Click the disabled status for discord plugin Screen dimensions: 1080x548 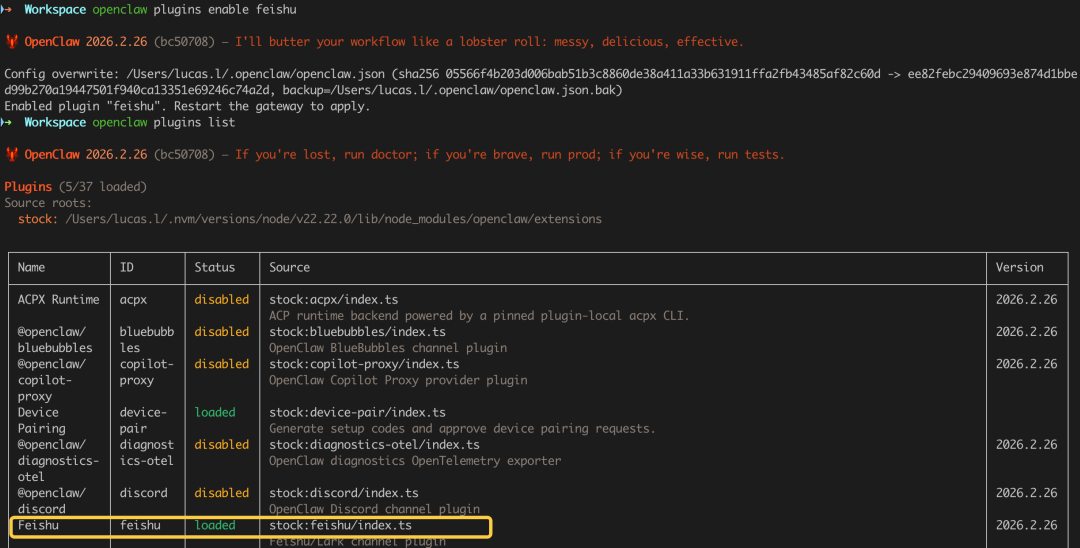(222, 493)
